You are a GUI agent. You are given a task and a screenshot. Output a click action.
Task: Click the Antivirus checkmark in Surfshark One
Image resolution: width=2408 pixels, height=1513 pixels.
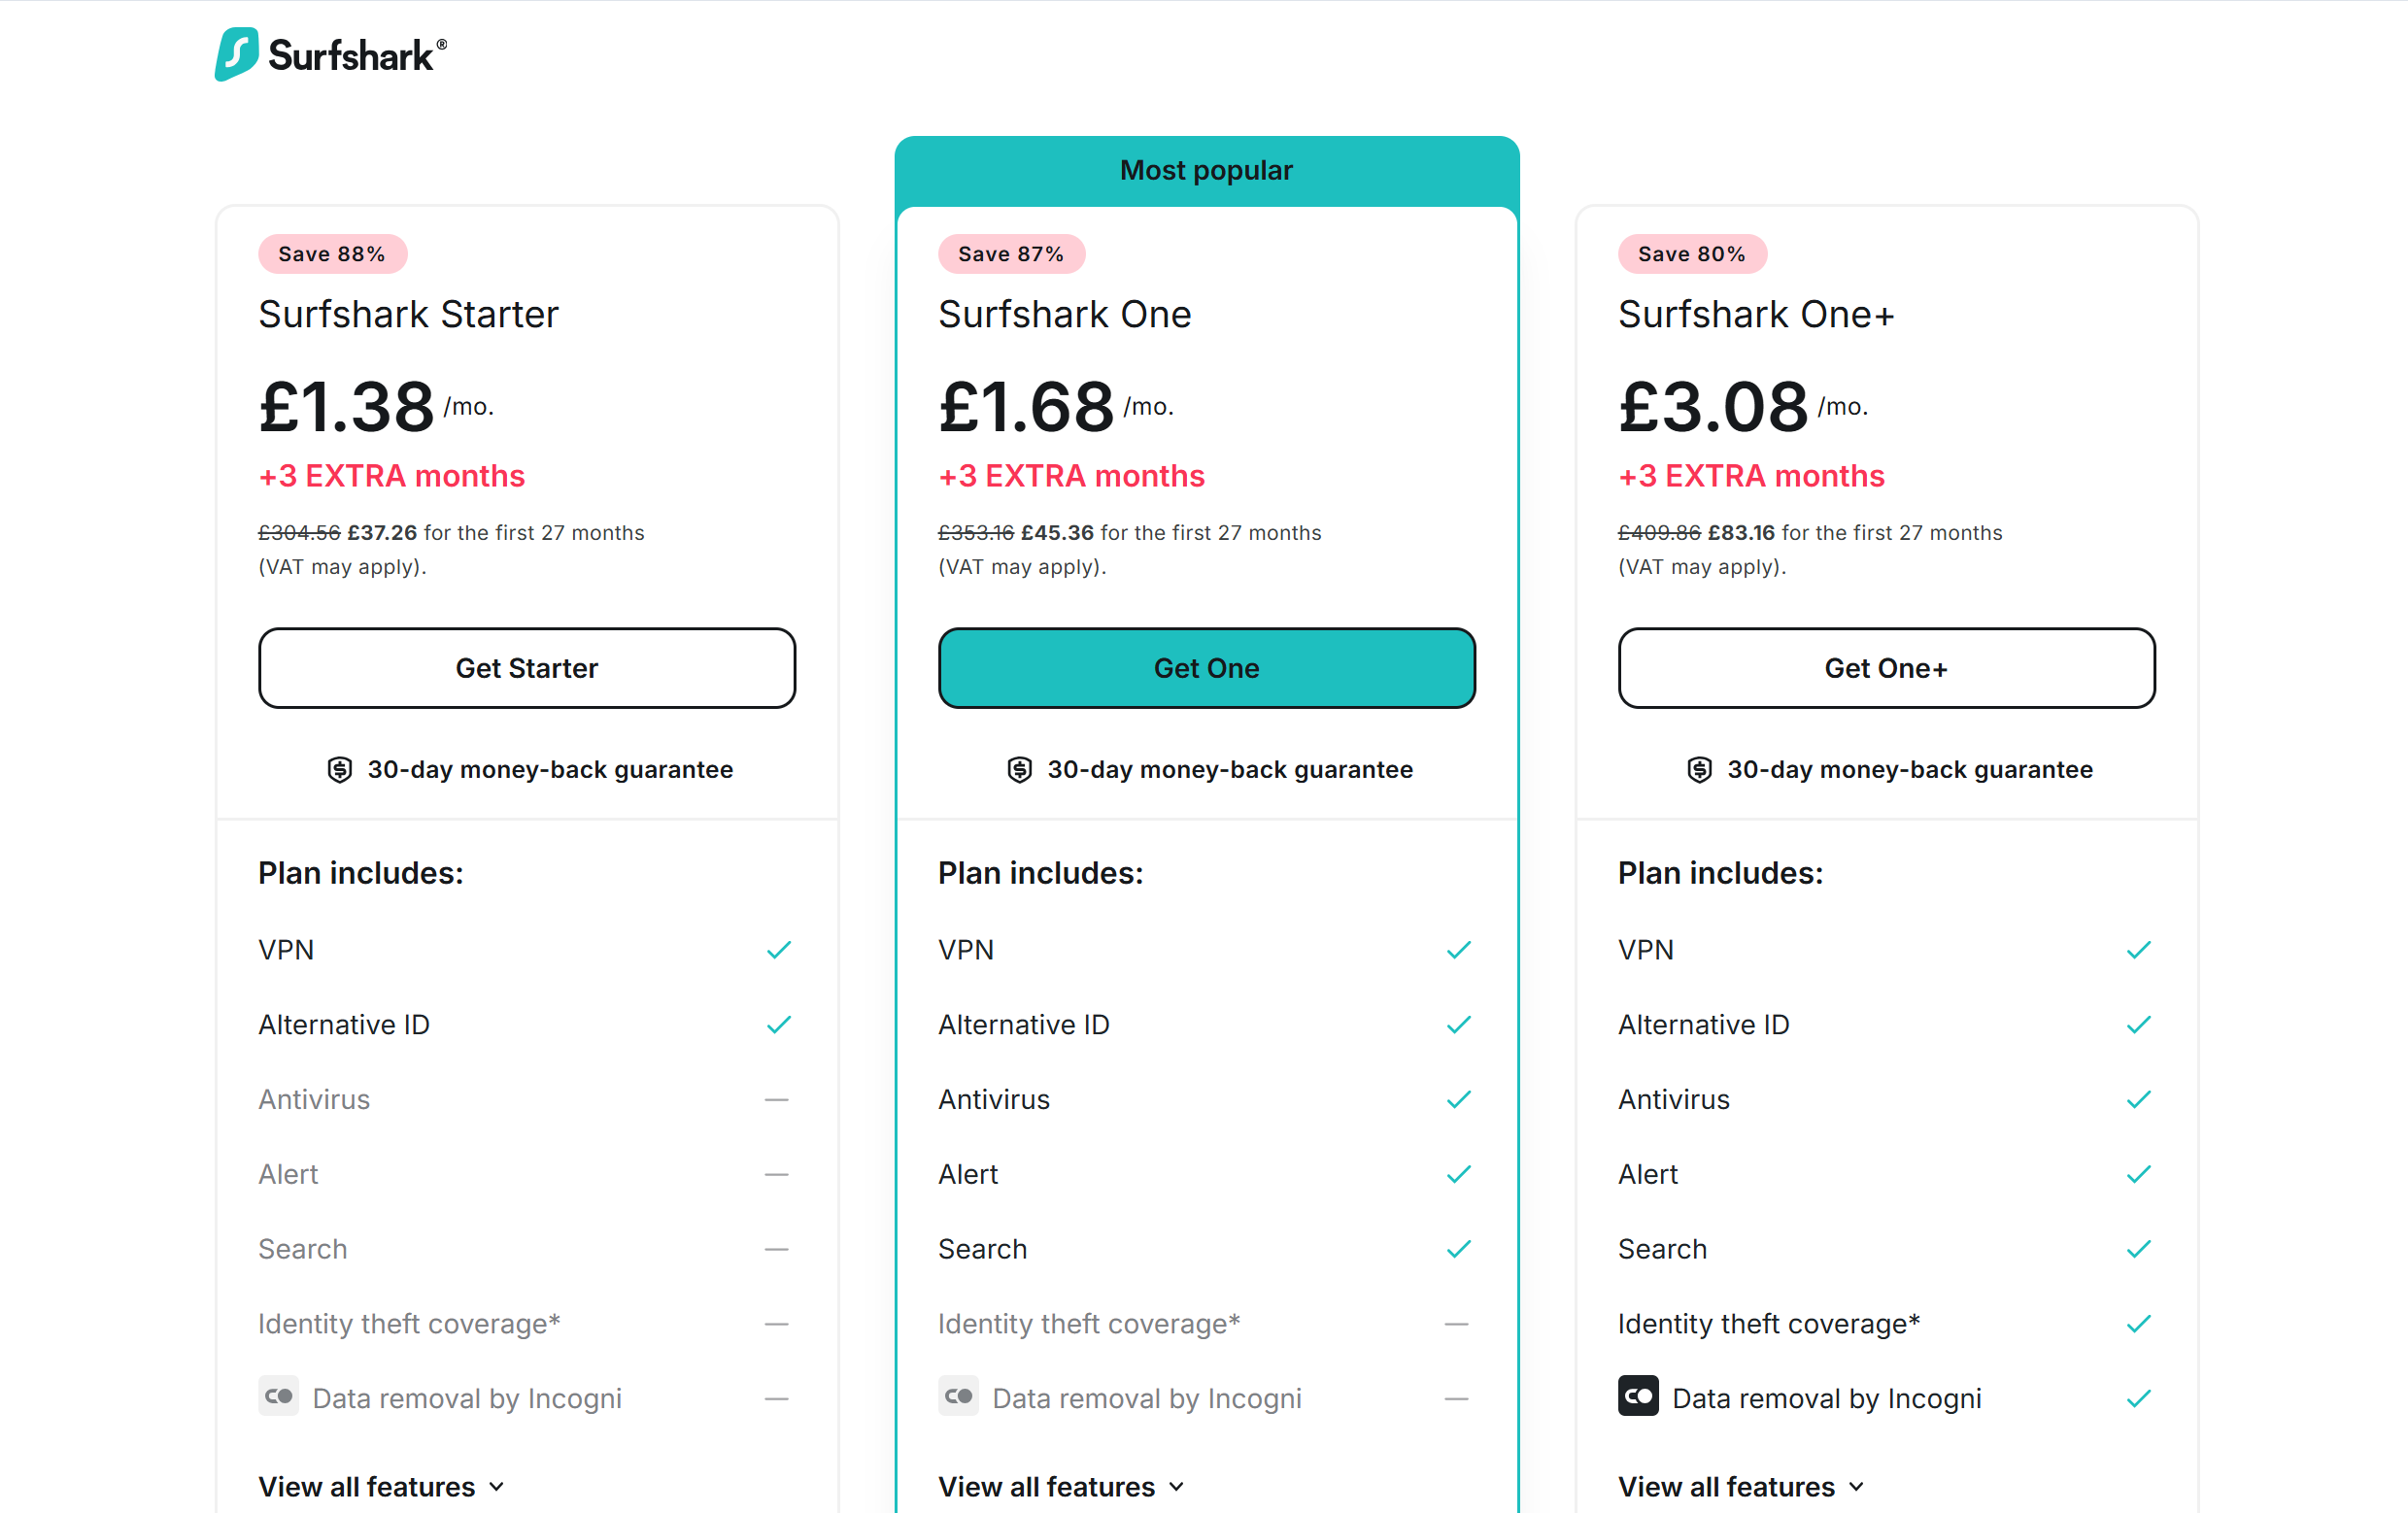point(1459,1099)
